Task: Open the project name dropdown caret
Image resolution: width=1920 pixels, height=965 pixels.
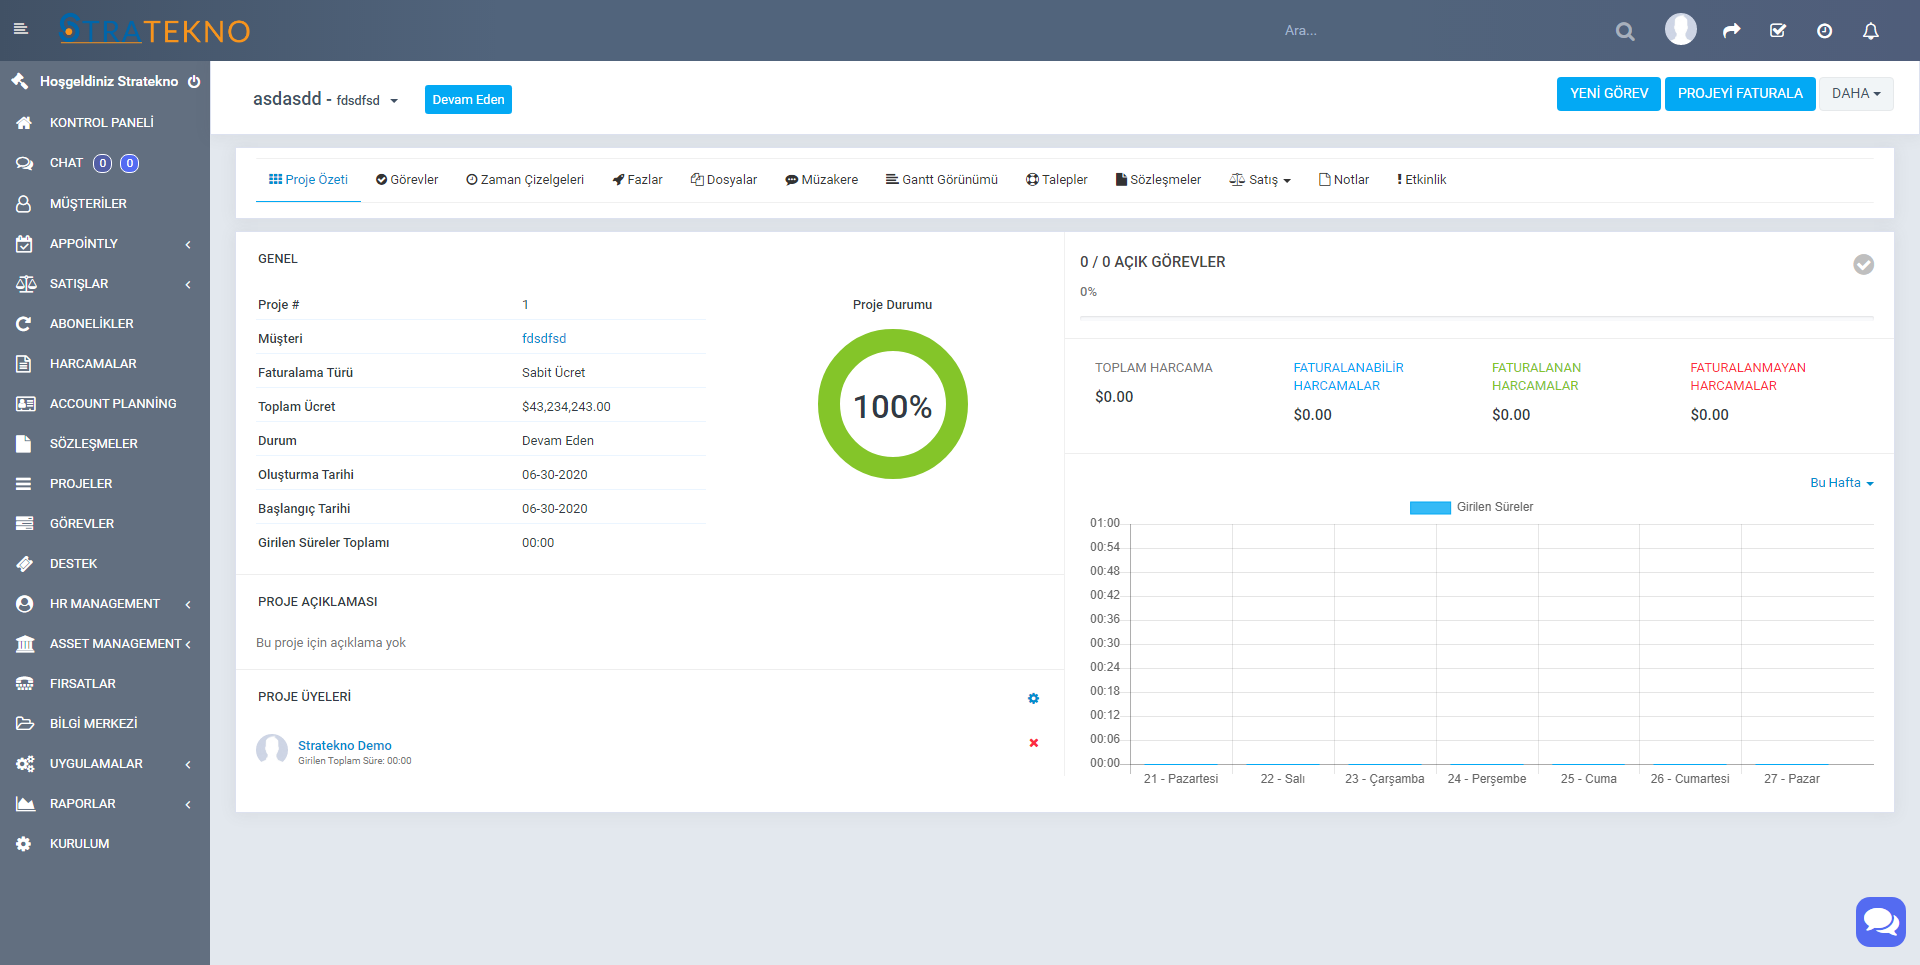Action: pos(394,101)
